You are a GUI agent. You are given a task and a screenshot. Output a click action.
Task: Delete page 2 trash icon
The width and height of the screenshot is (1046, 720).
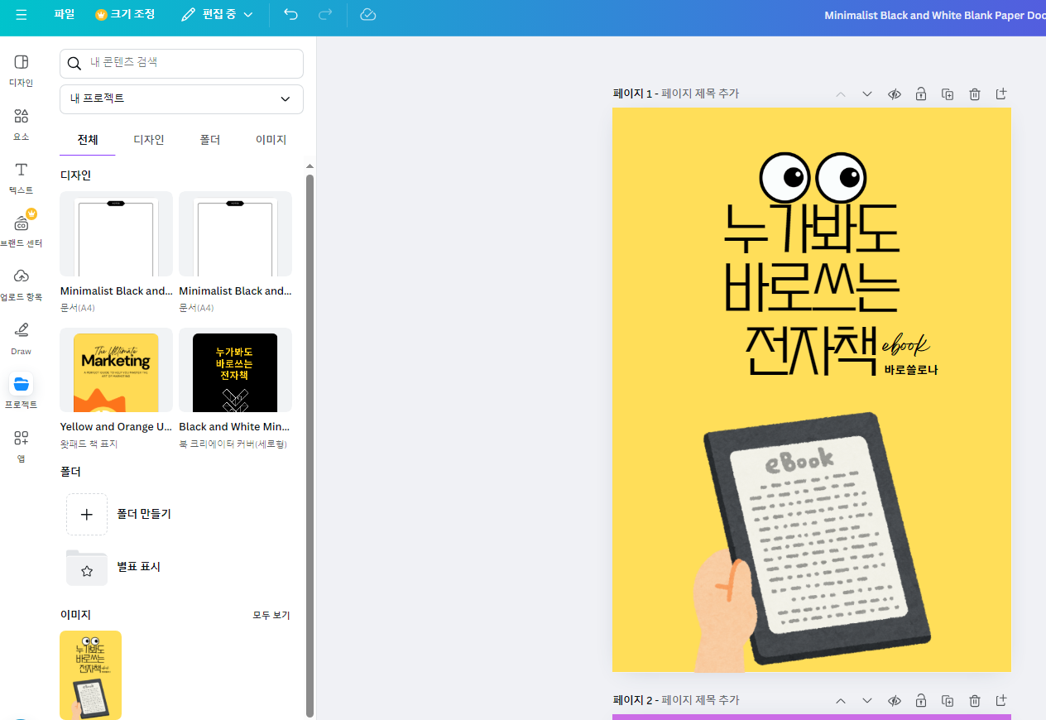coord(975,701)
